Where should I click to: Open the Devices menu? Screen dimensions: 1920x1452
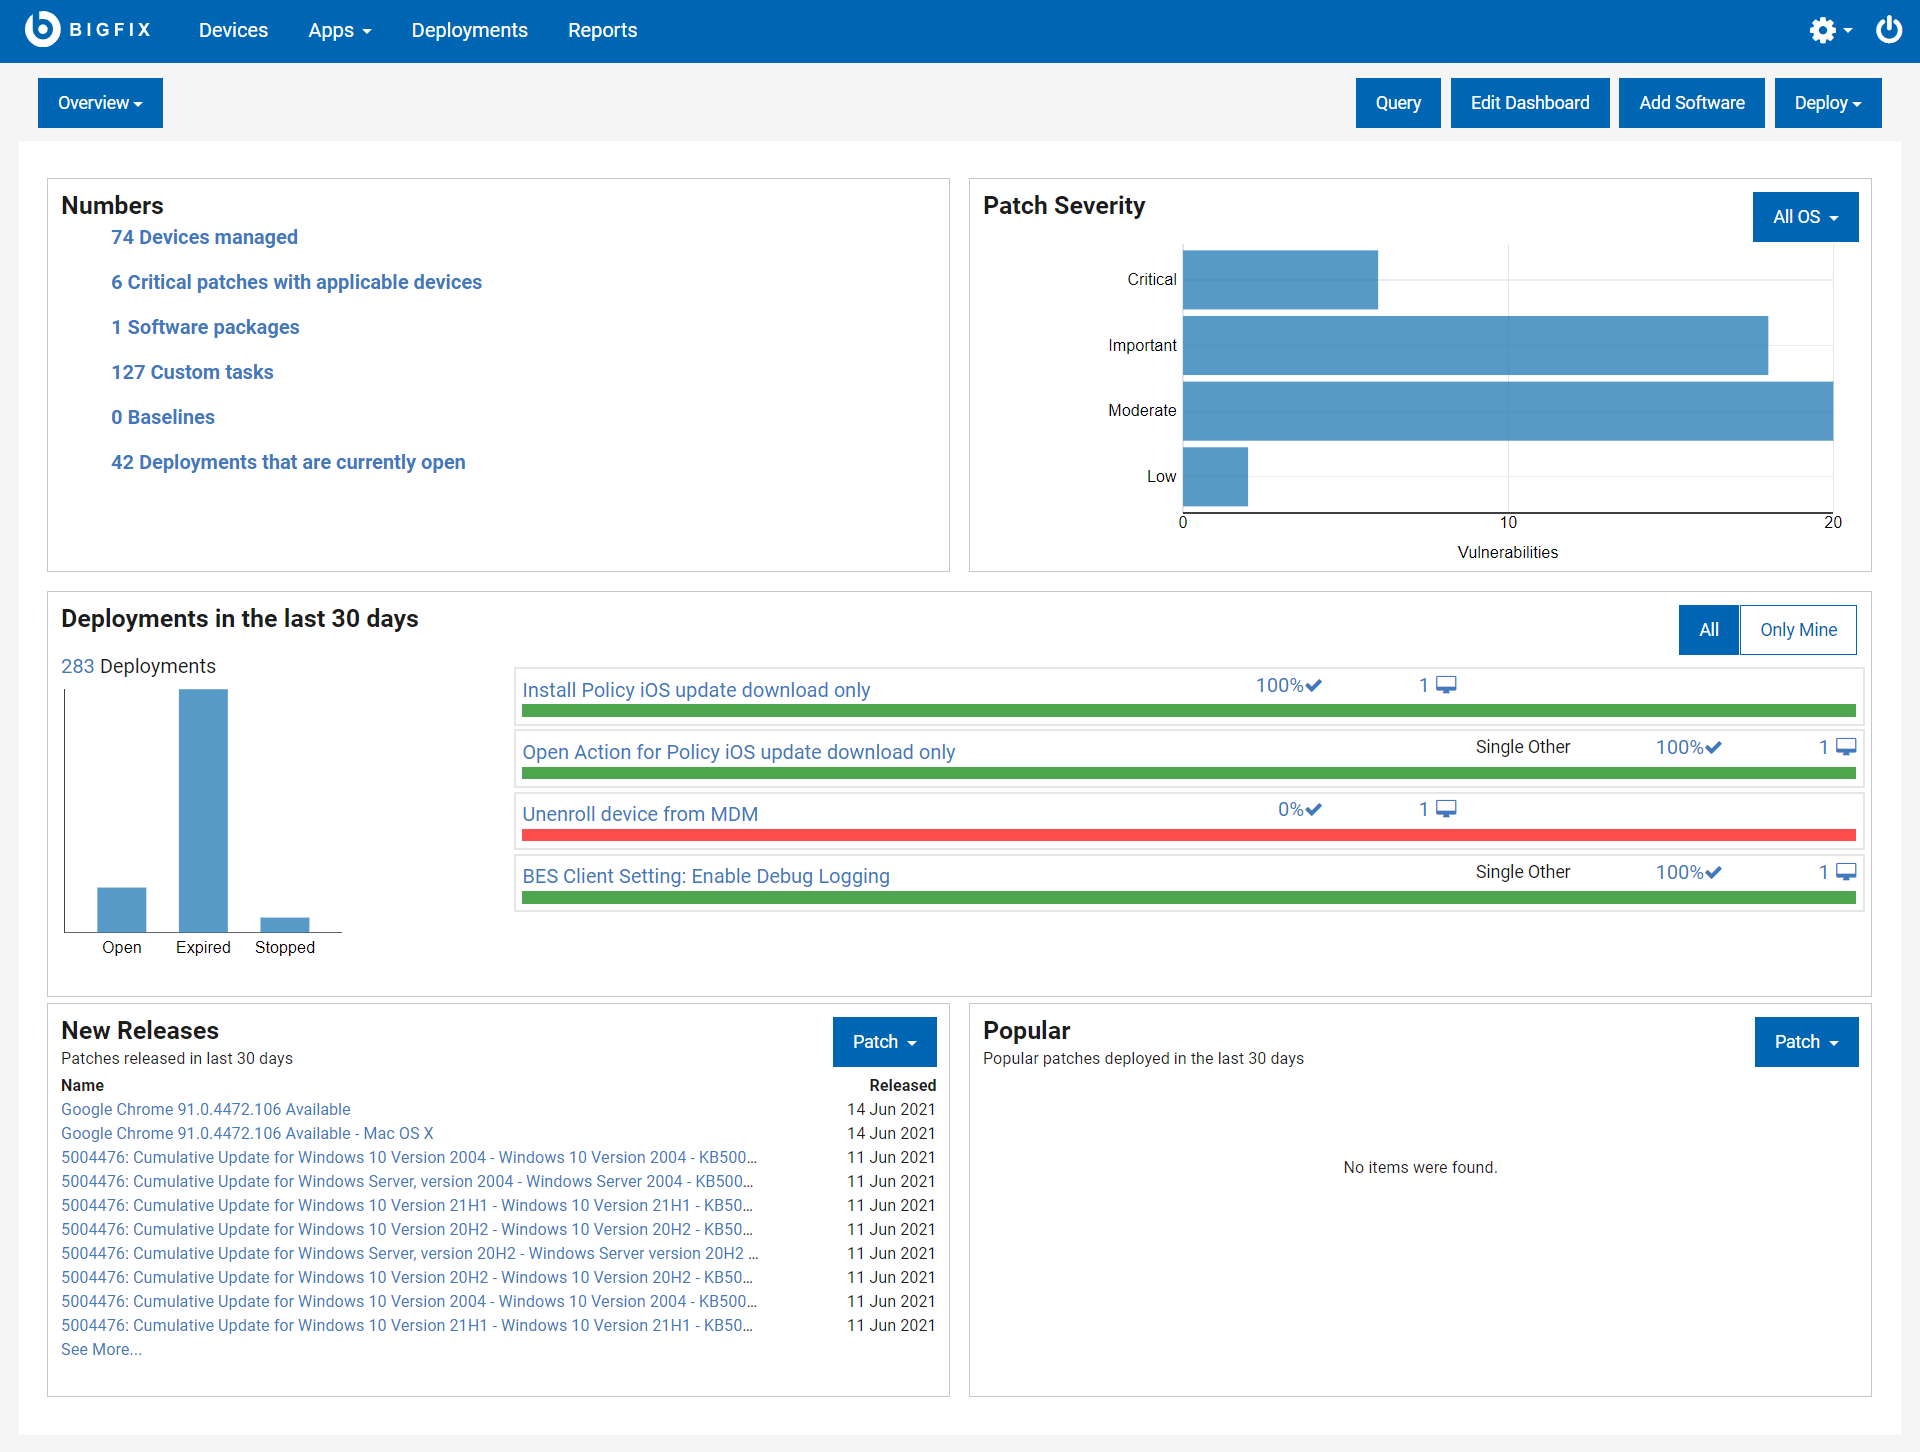coord(233,30)
